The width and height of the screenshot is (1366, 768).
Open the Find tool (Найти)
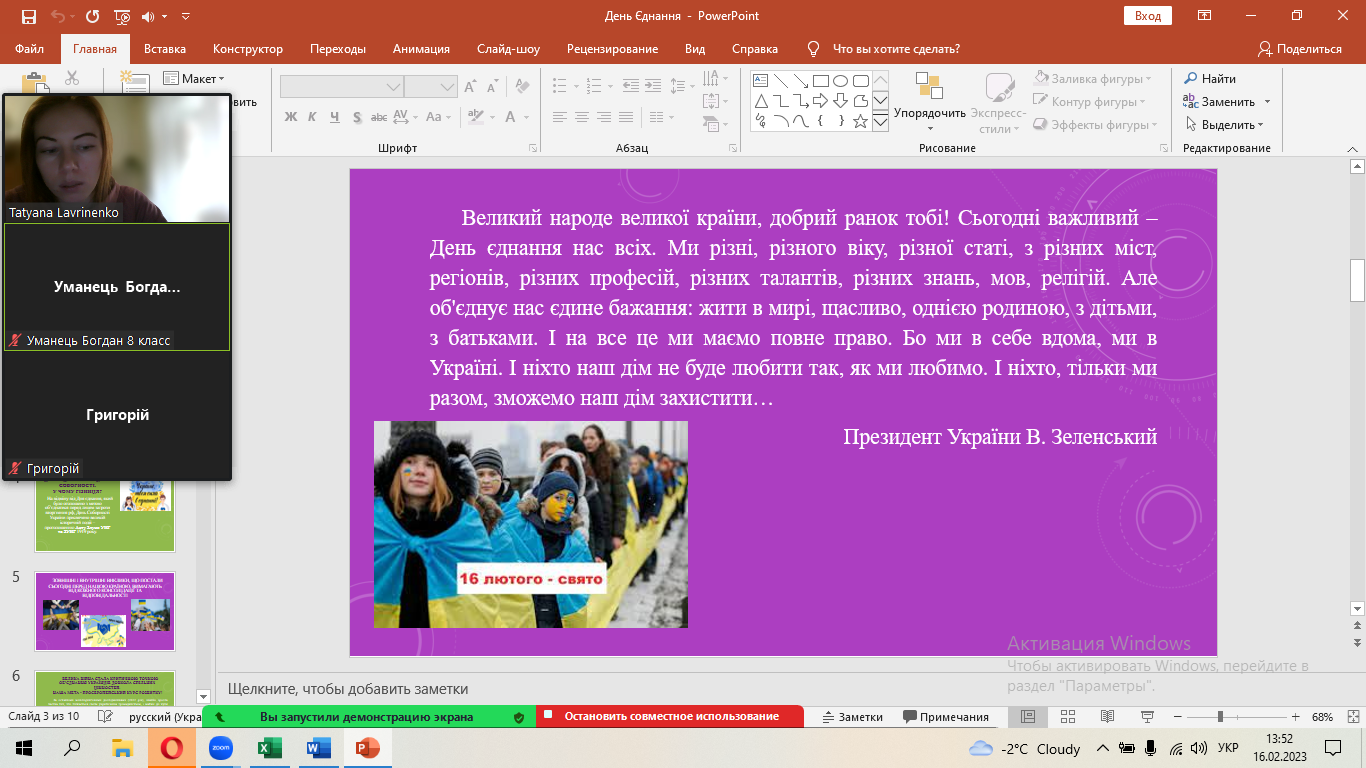(x=1210, y=79)
